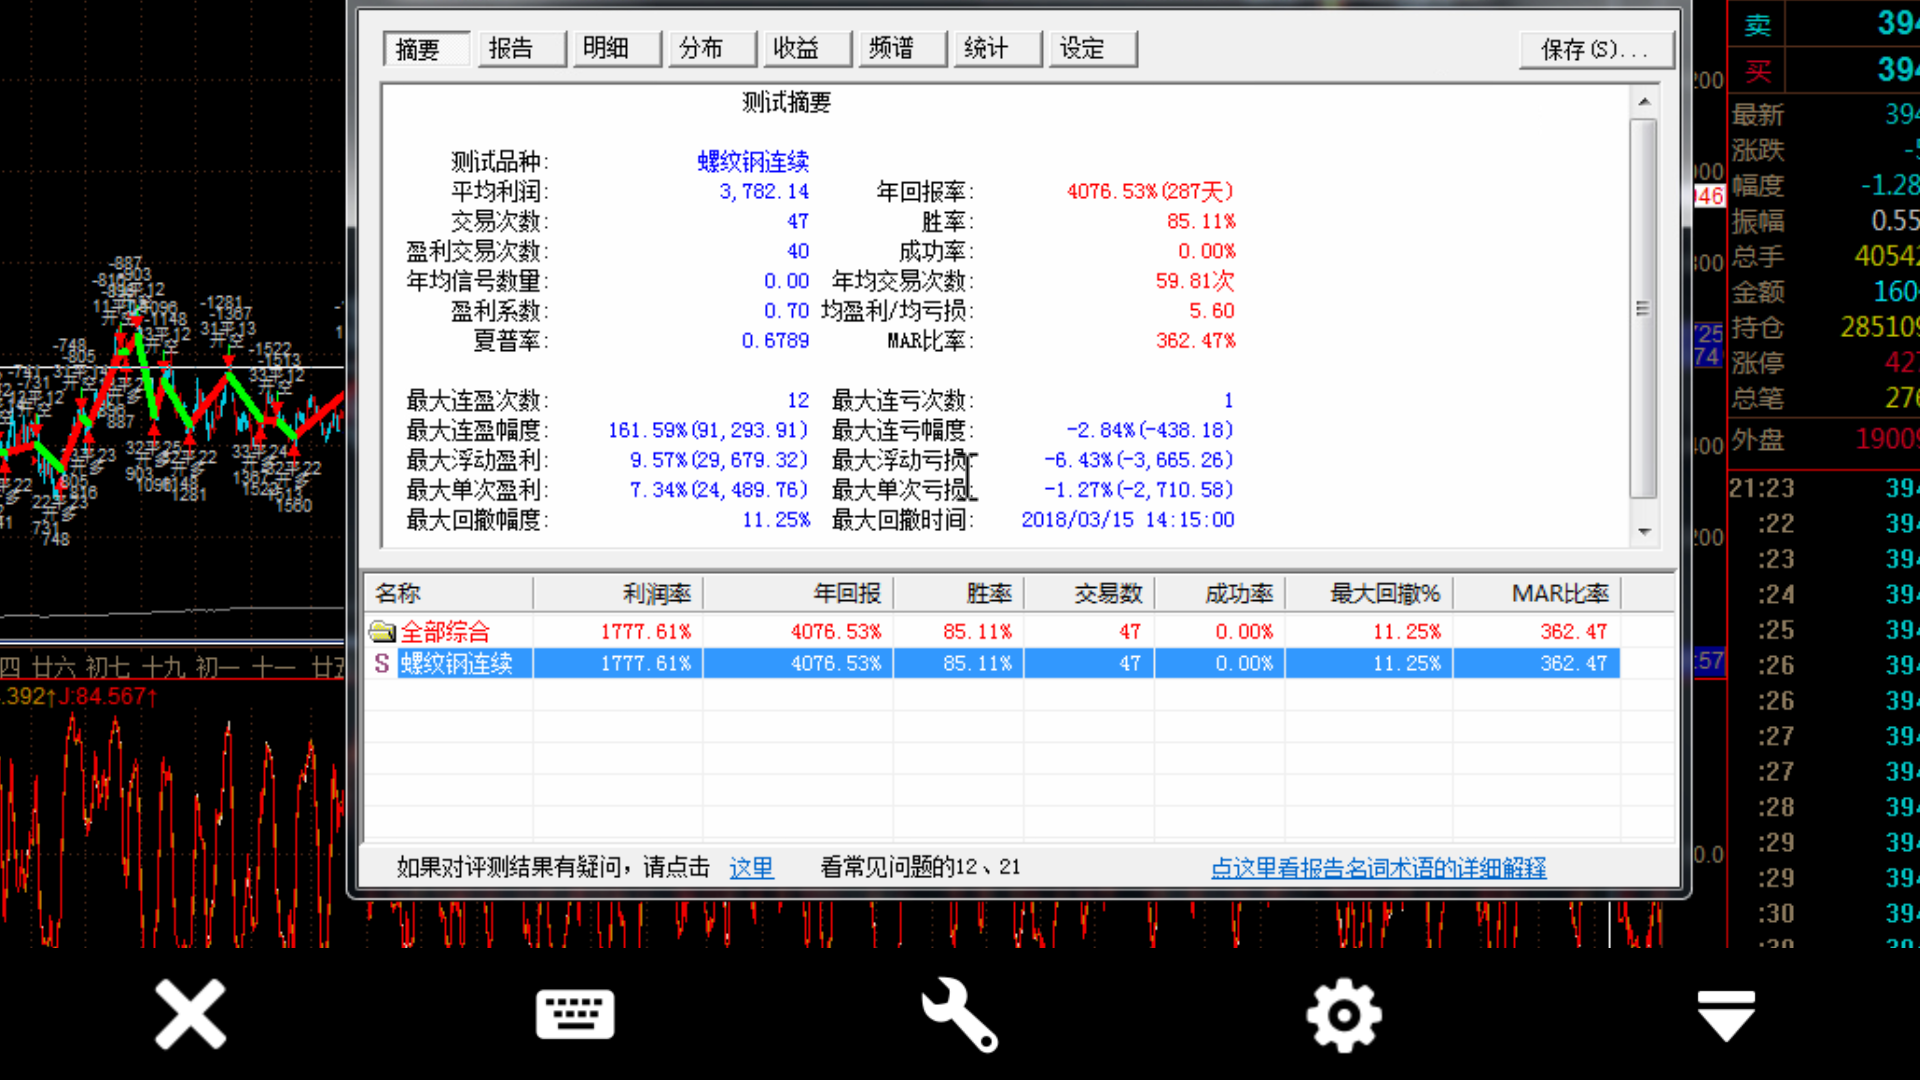Open the on-screen keyboard icon
Viewport: 1920px width, 1080px height.
point(575,1015)
